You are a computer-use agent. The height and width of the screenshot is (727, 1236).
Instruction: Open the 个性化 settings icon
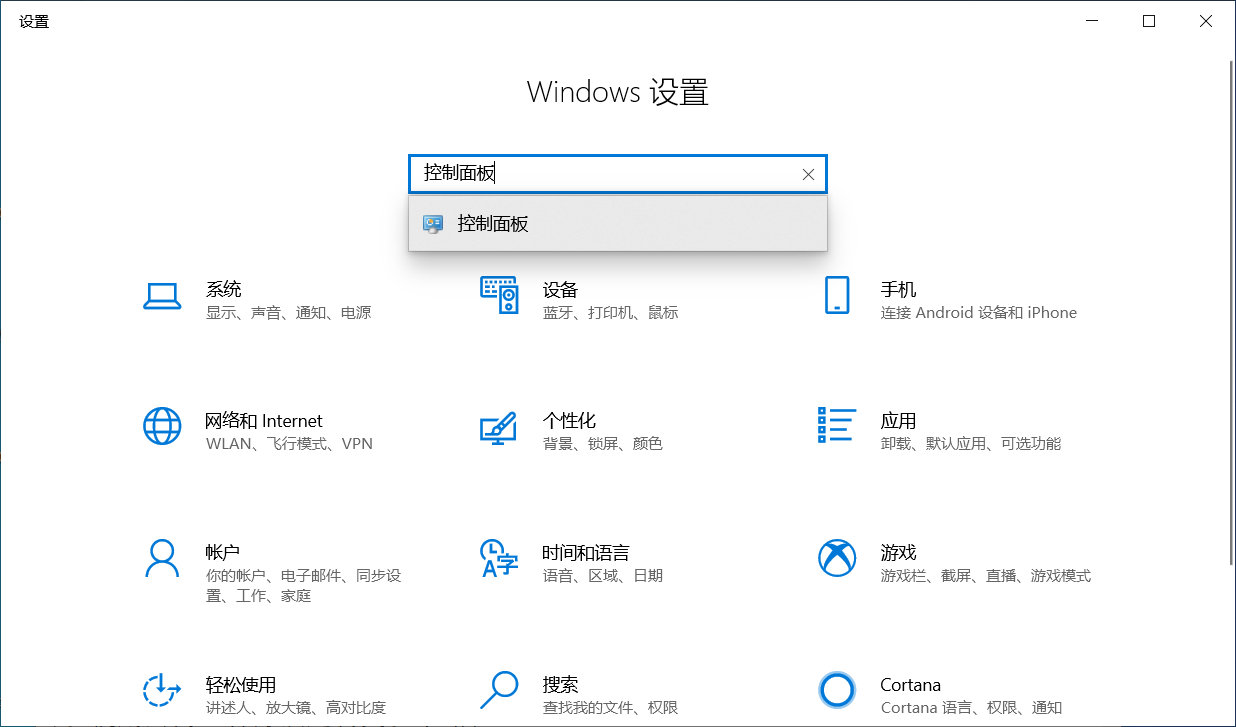(x=500, y=428)
